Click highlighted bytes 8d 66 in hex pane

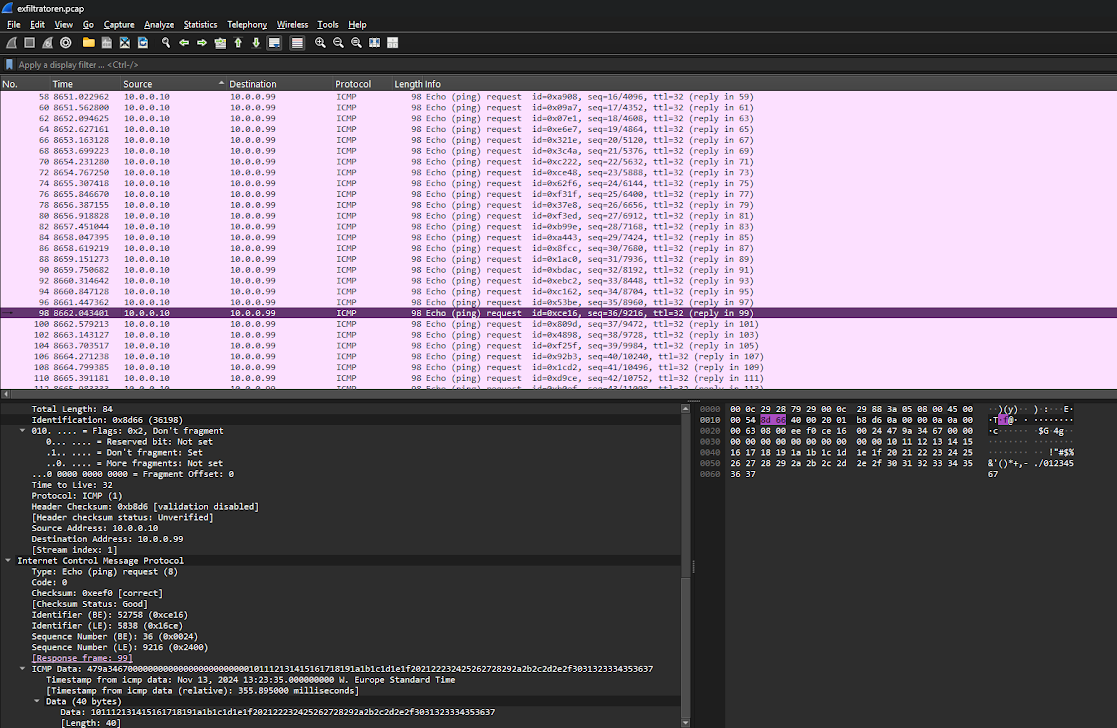(773, 420)
